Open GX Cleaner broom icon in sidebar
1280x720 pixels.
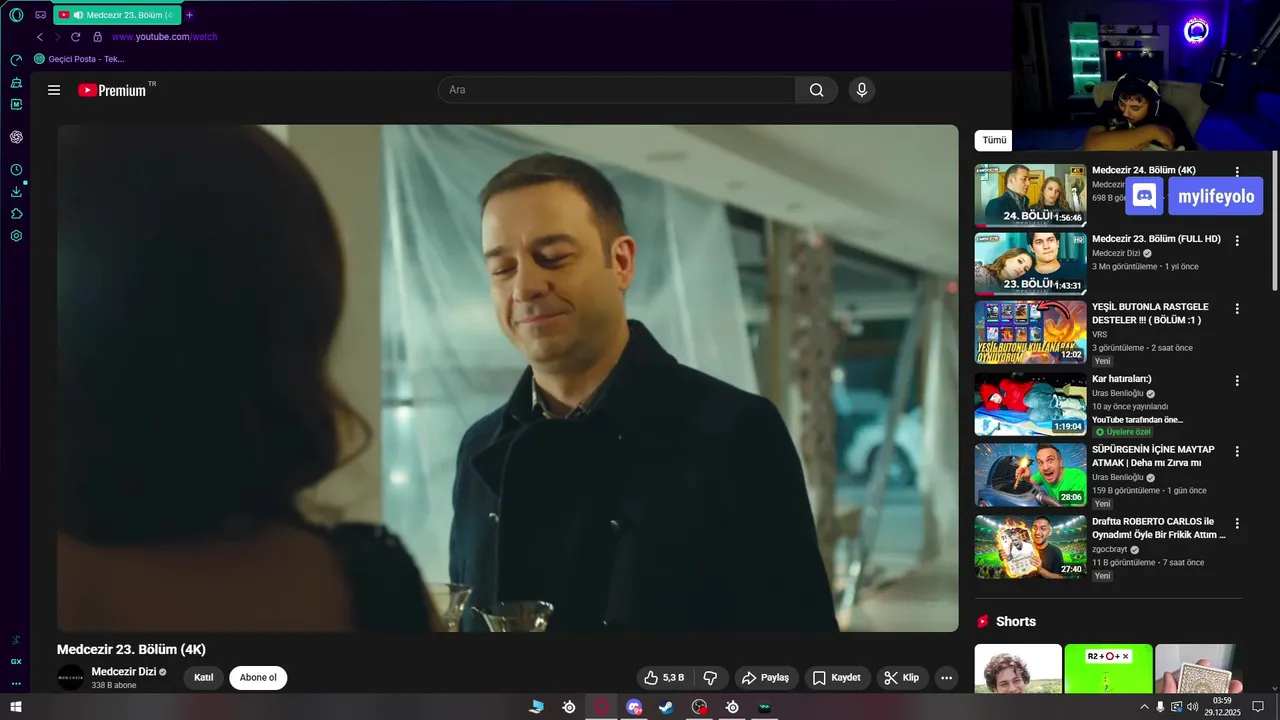click(16, 83)
